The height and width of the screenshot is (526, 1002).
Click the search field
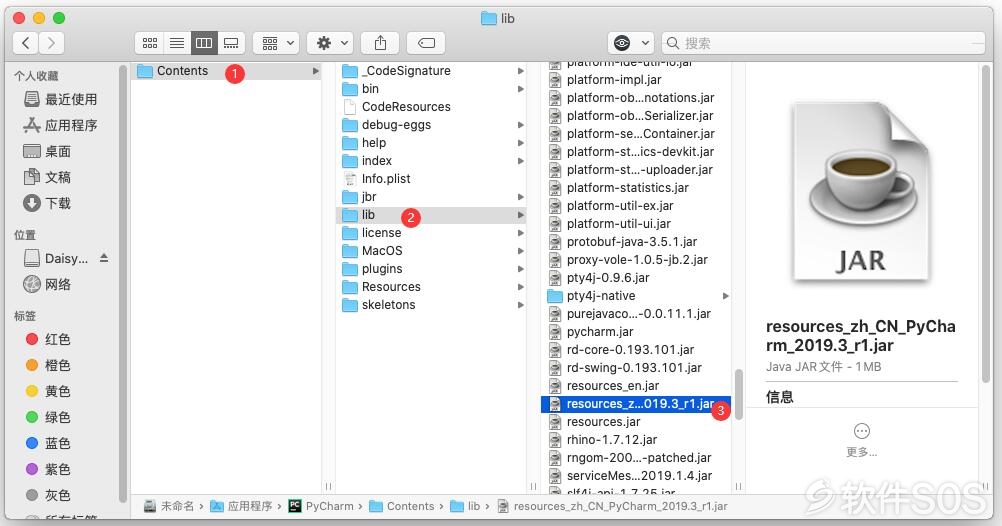click(823, 43)
